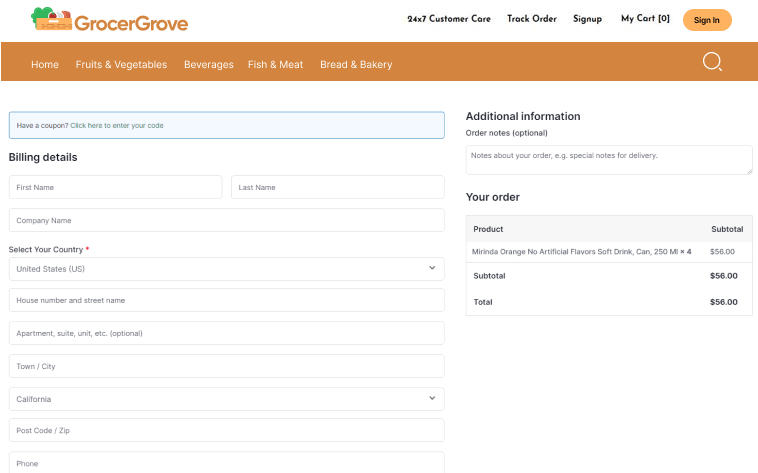Click here to enter coupon code
Screen dimensions: 758x473
[x=116, y=125]
